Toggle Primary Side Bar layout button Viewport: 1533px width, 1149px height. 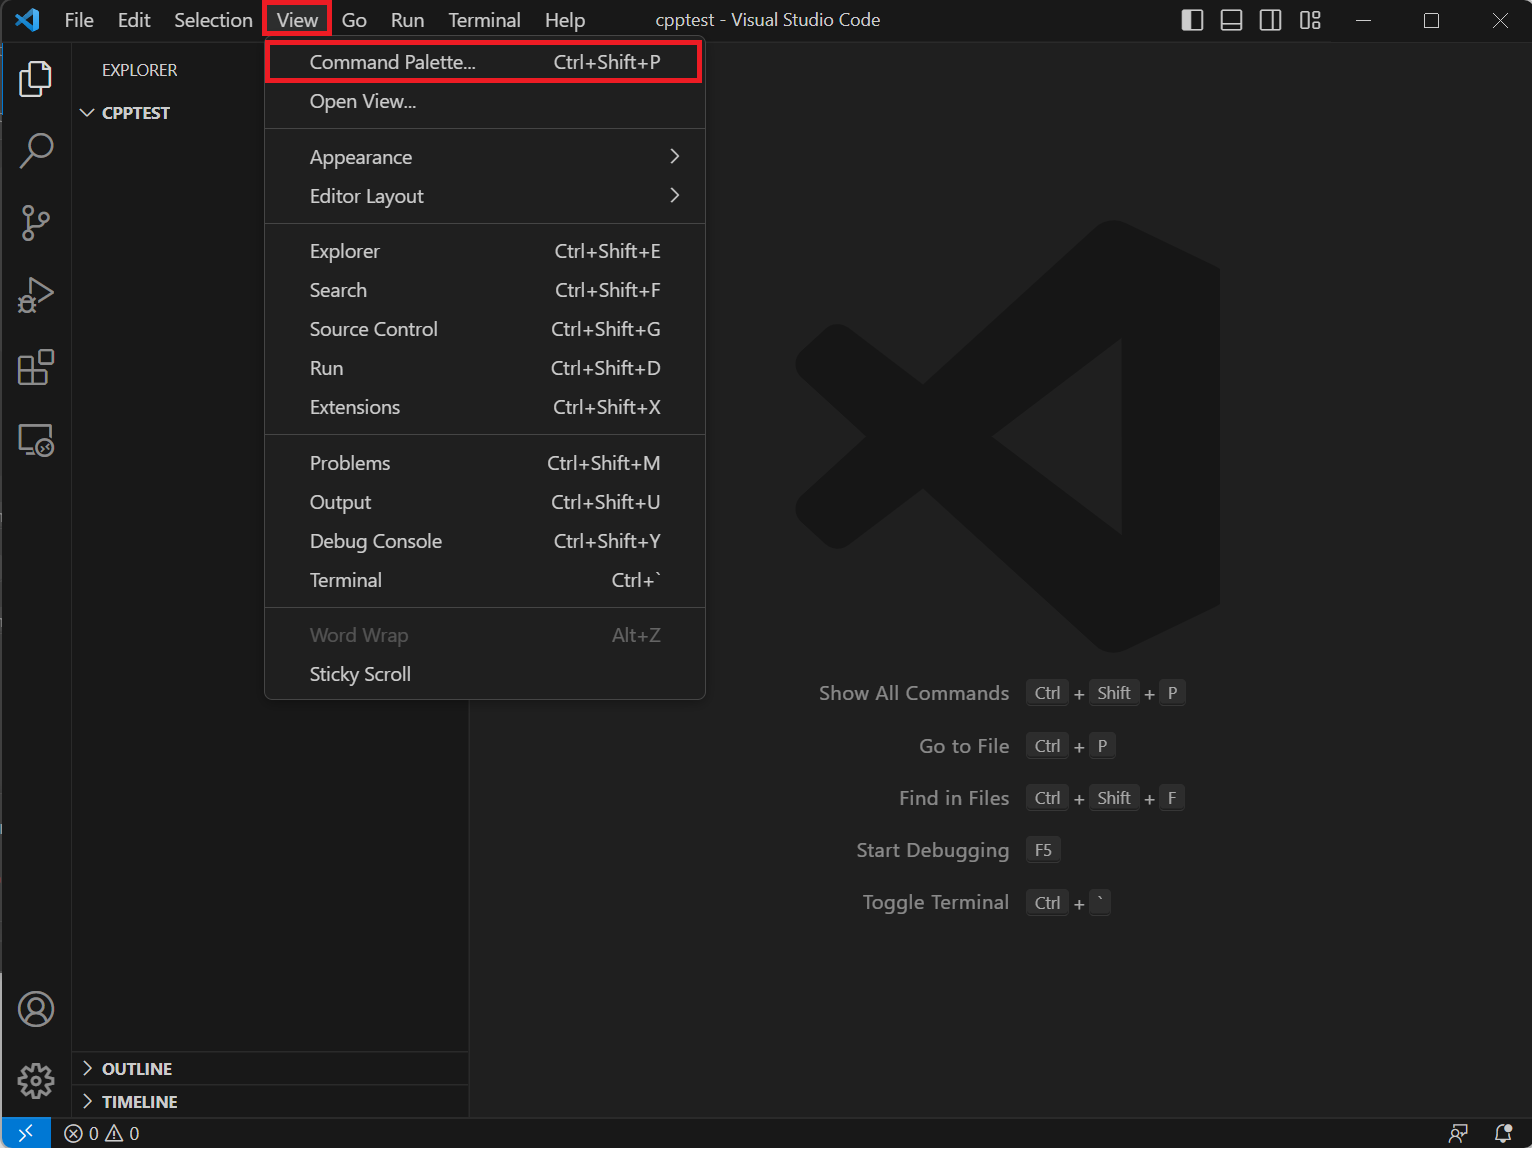[1192, 20]
